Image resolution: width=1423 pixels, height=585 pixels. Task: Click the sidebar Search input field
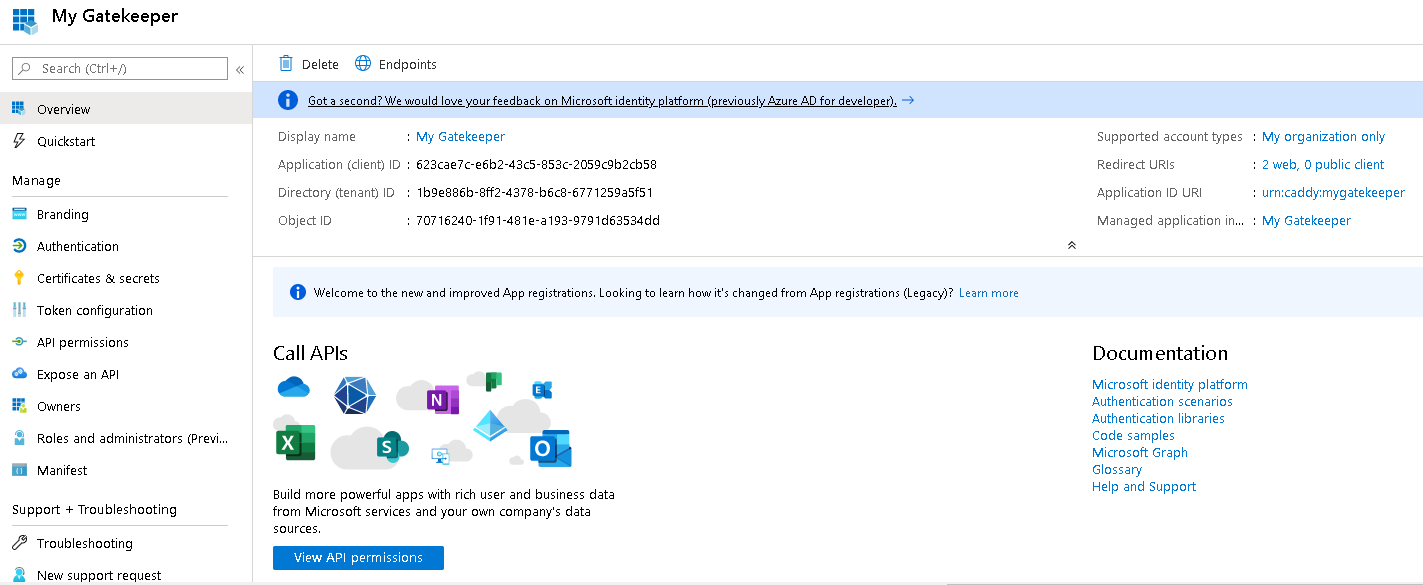[120, 68]
